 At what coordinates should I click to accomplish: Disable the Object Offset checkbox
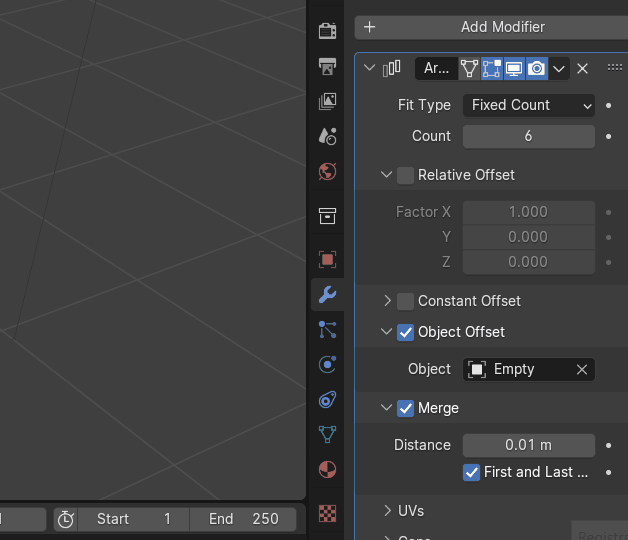[405, 332]
